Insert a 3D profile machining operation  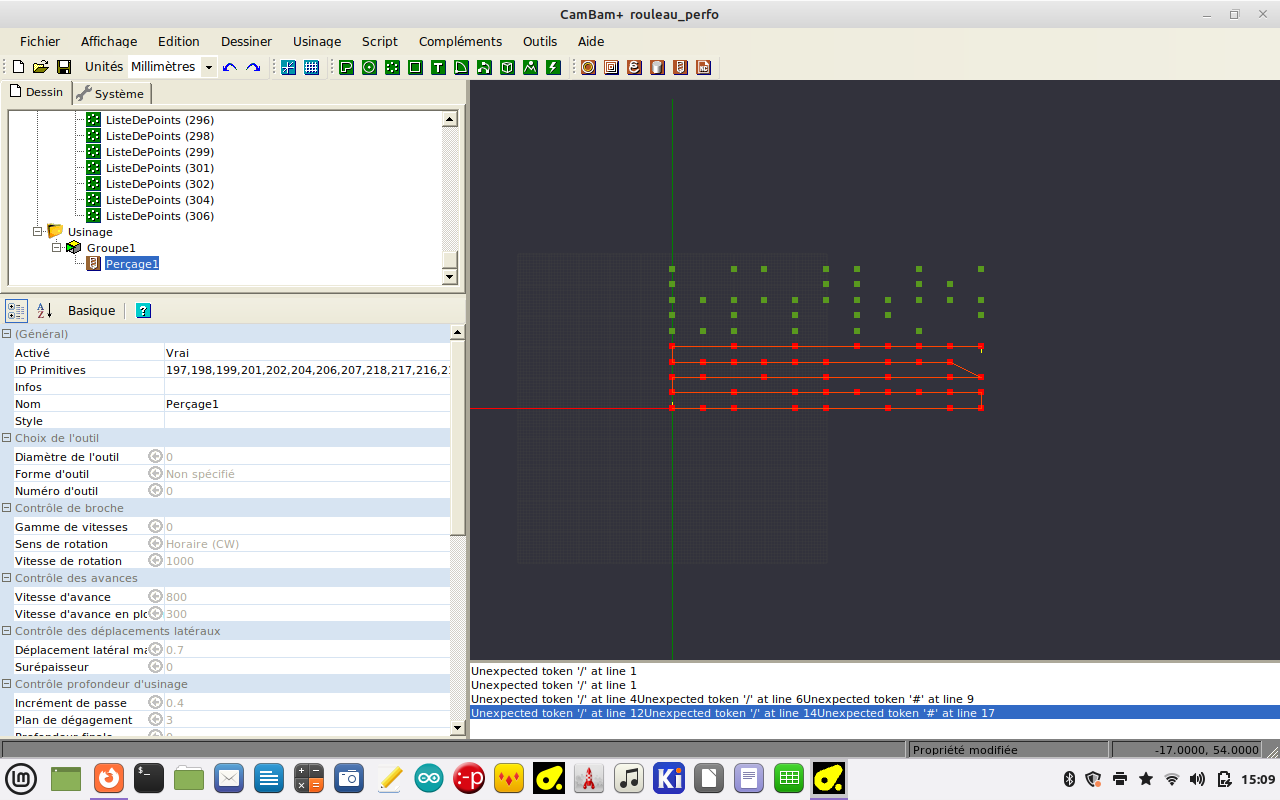[657, 67]
